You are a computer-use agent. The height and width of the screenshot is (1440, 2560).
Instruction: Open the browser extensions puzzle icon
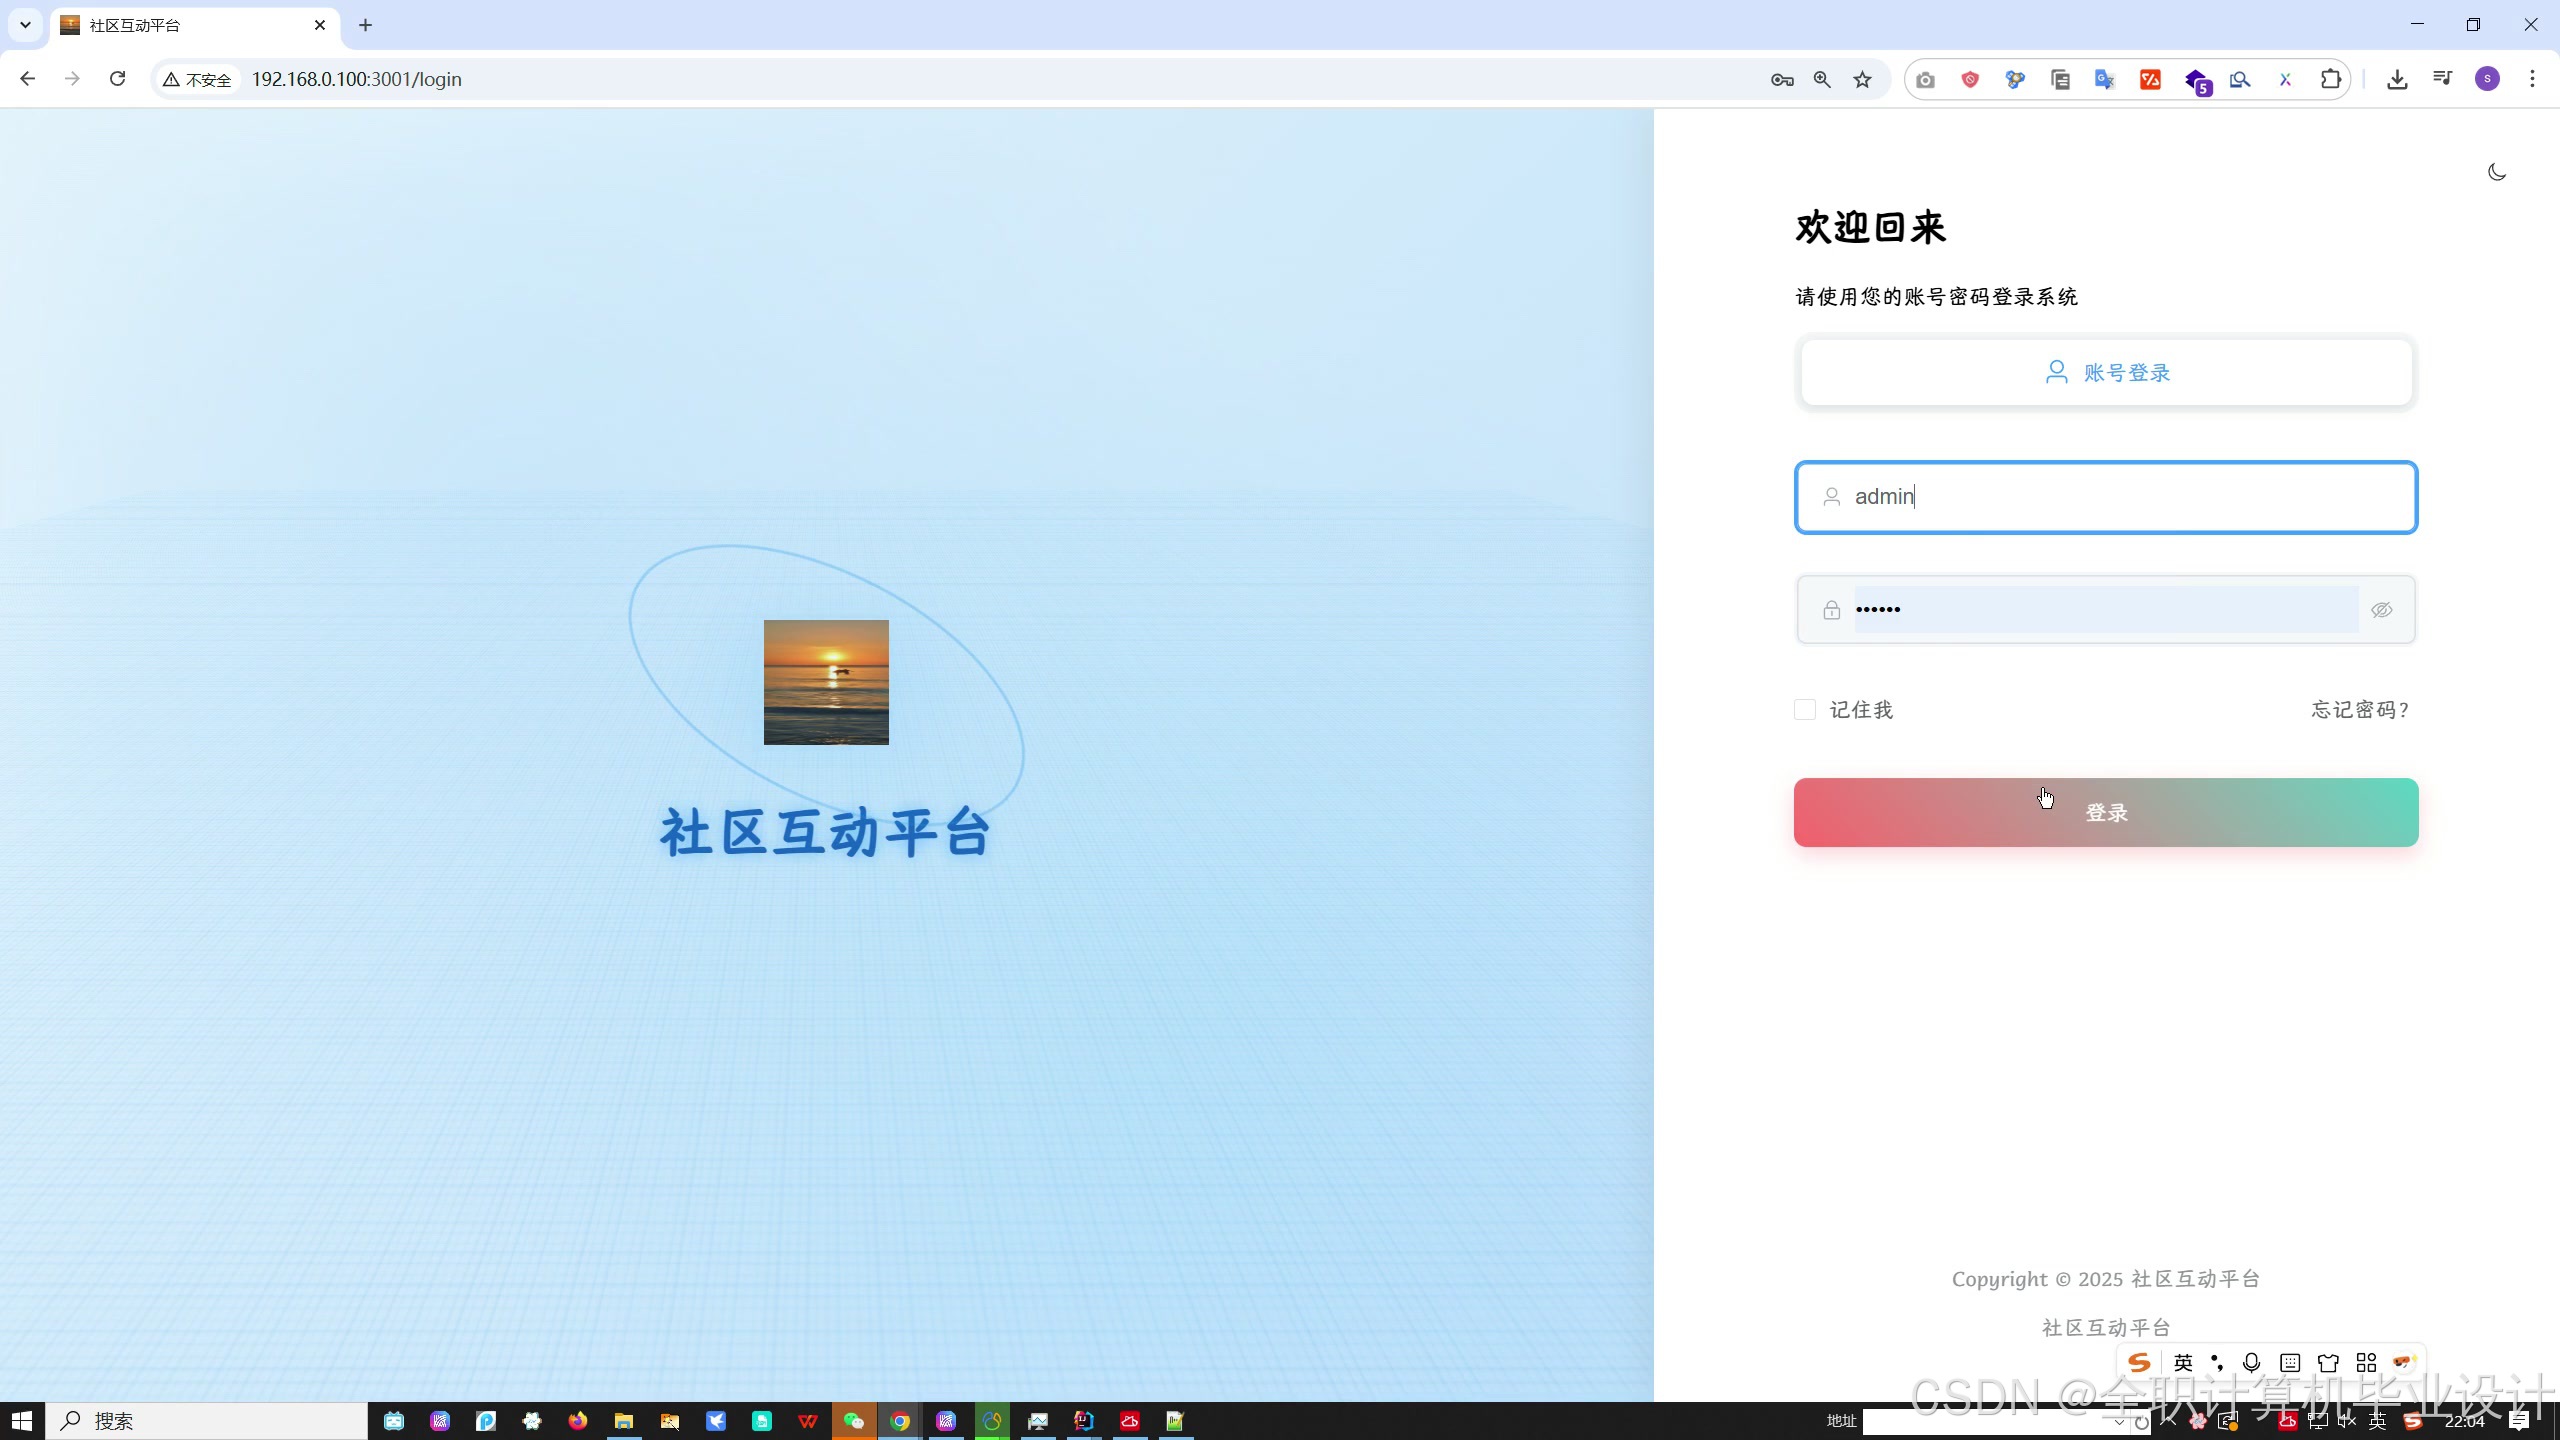[2330, 80]
